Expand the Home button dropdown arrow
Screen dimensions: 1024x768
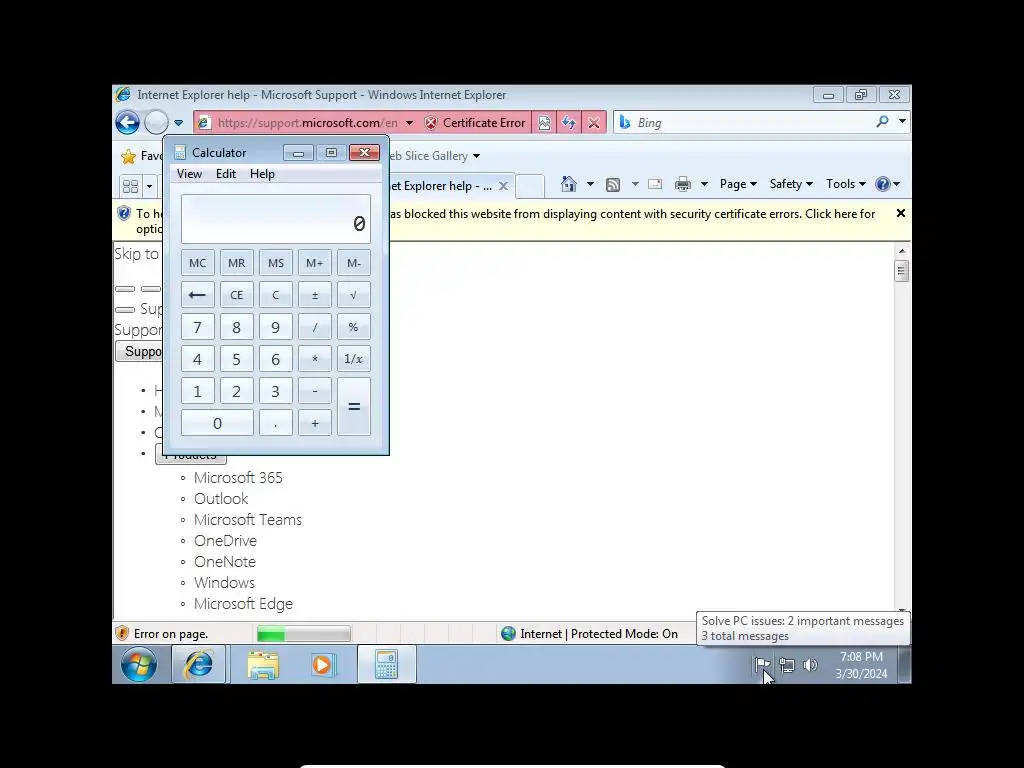pos(590,184)
